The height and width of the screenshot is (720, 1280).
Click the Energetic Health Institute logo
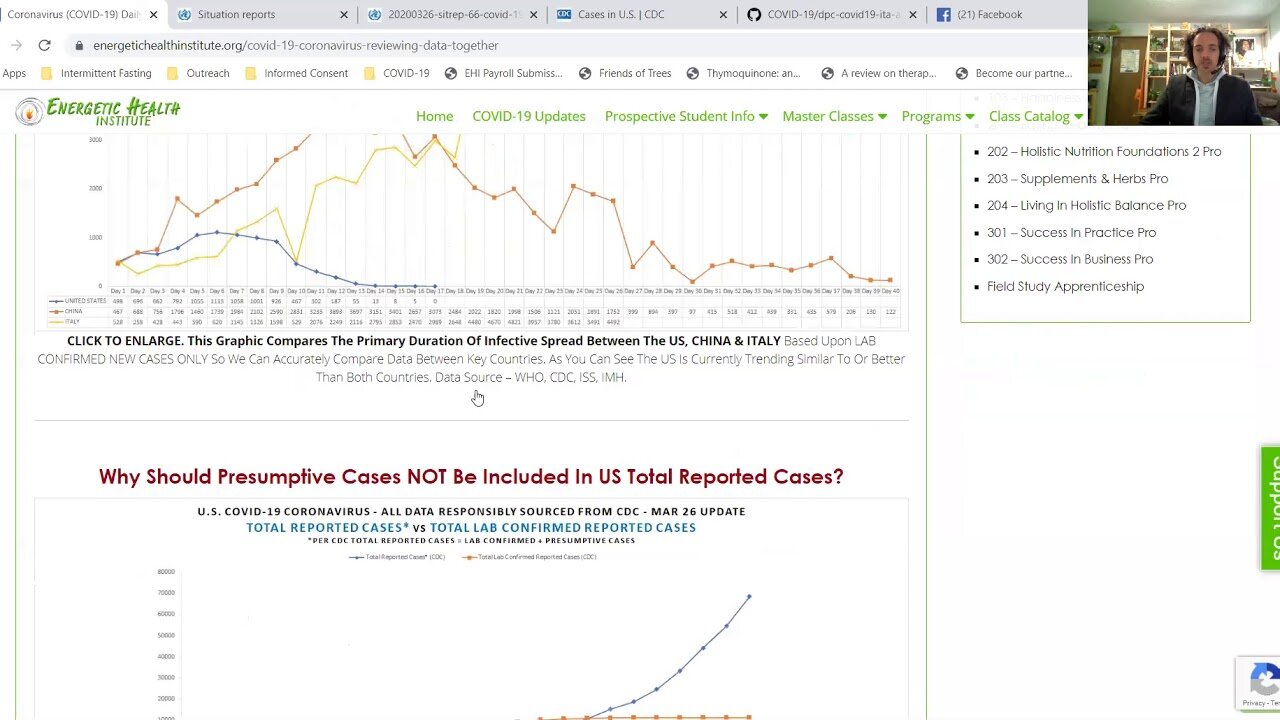[98, 111]
